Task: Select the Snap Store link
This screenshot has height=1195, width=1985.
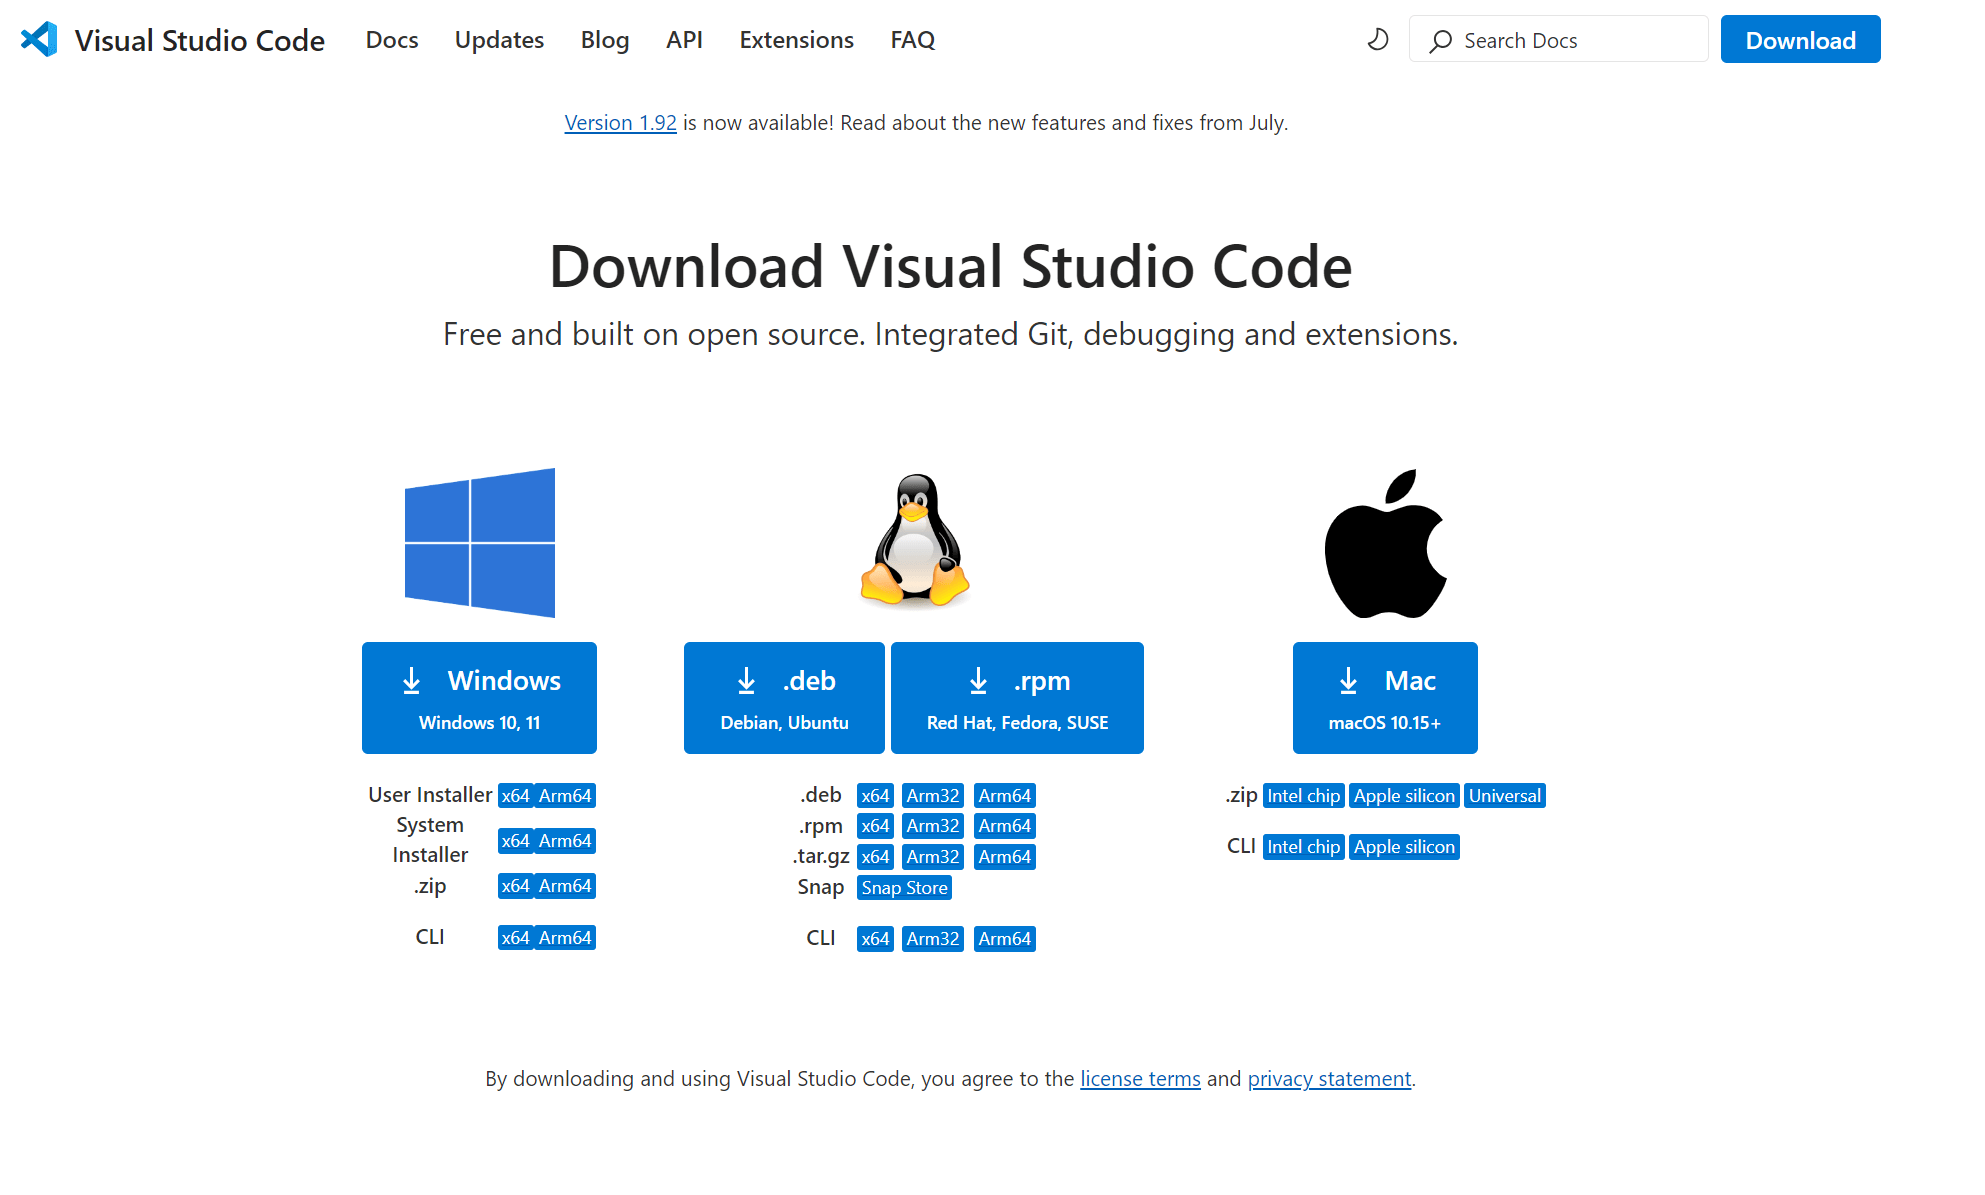Action: (904, 888)
